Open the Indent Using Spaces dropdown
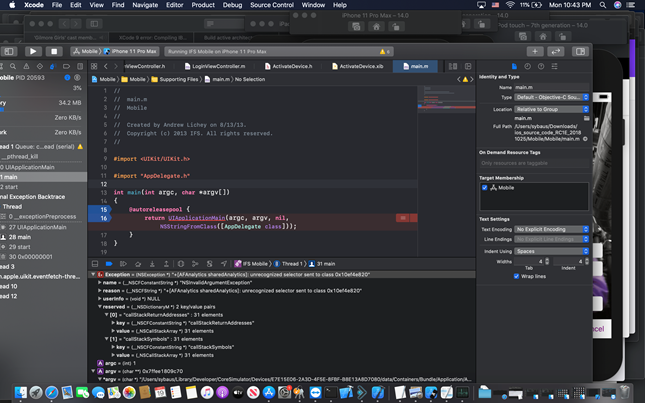Screen dimensions: 645x403 point(552,251)
